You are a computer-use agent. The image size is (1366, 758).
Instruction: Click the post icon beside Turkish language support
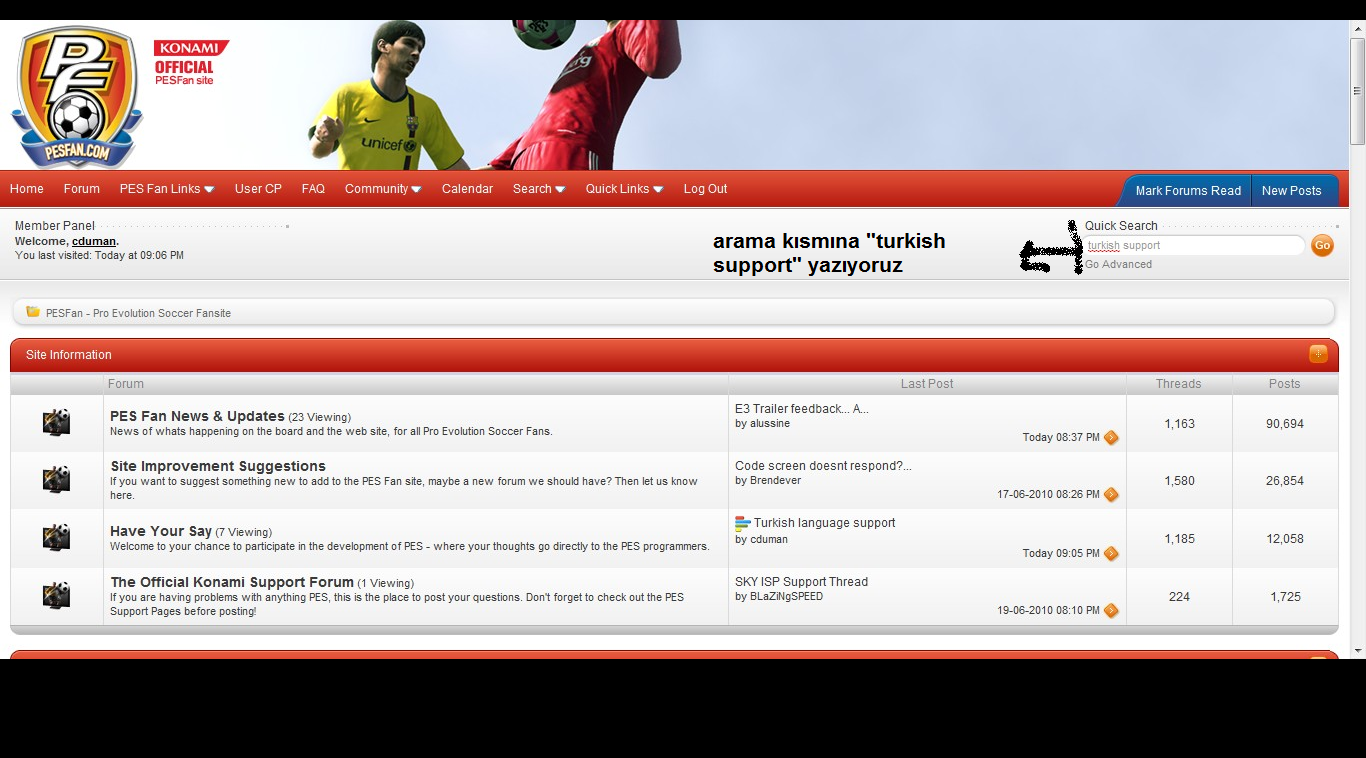pyautogui.click(x=742, y=523)
